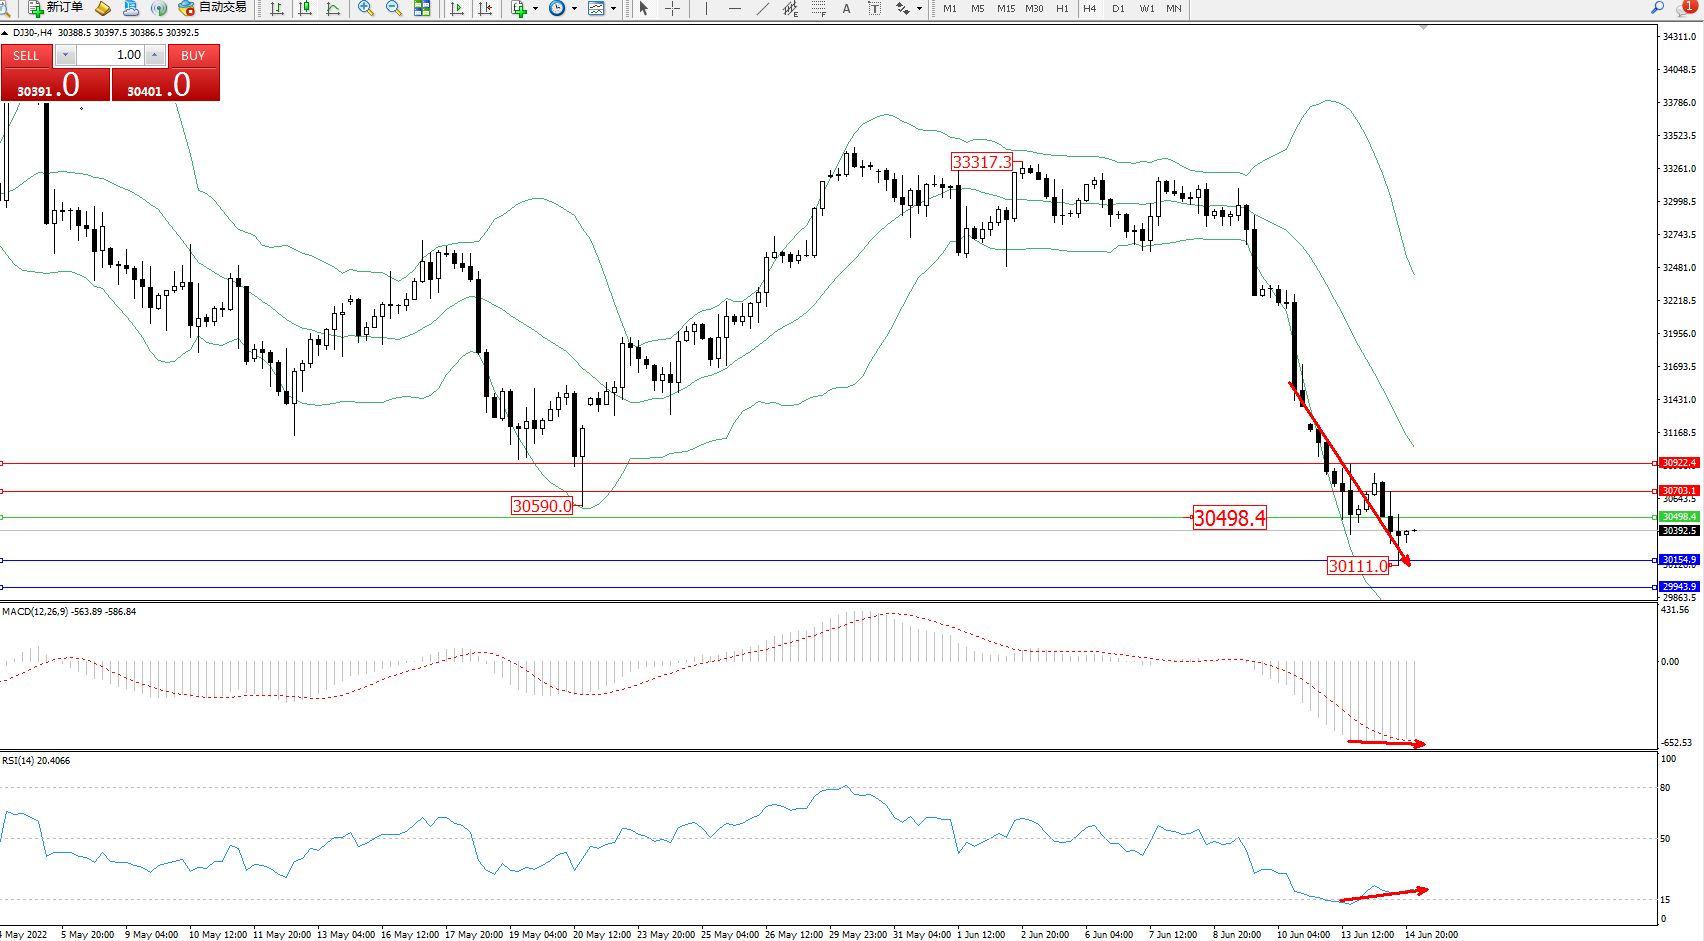Open the indicators list dropdown arrow
The image size is (1704, 941).
pos(536,8)
